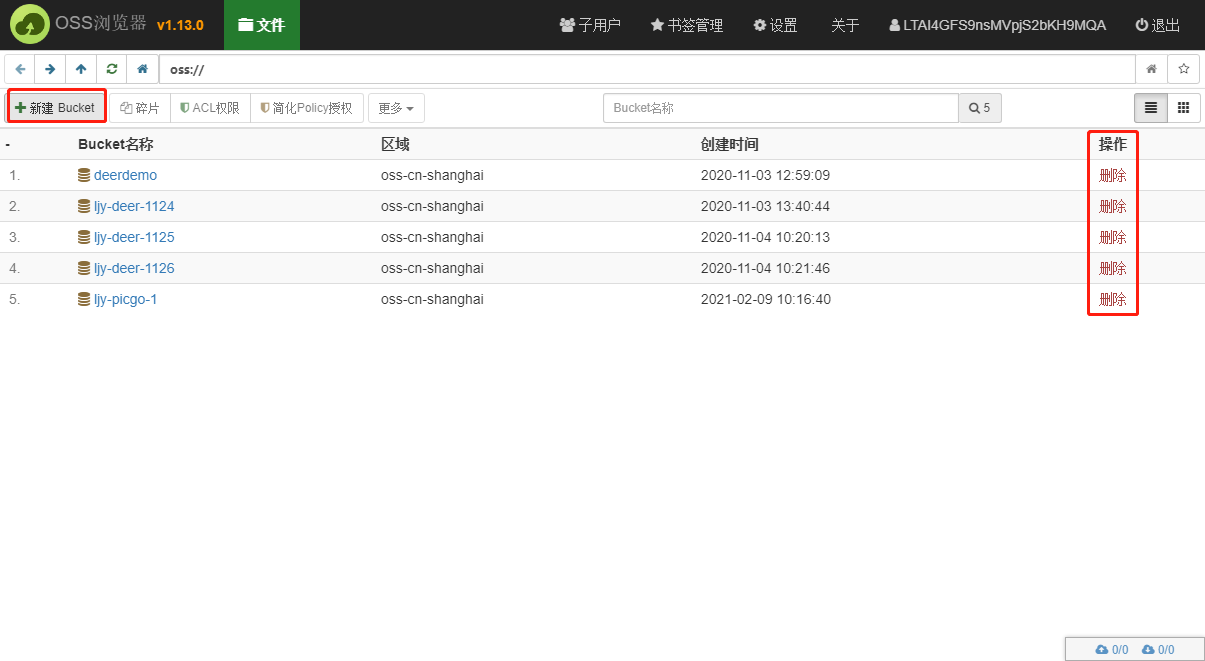The width and height of the screenshot is (1205, 661).
Task: Open 书签管理
Action: tap(686, 25)
